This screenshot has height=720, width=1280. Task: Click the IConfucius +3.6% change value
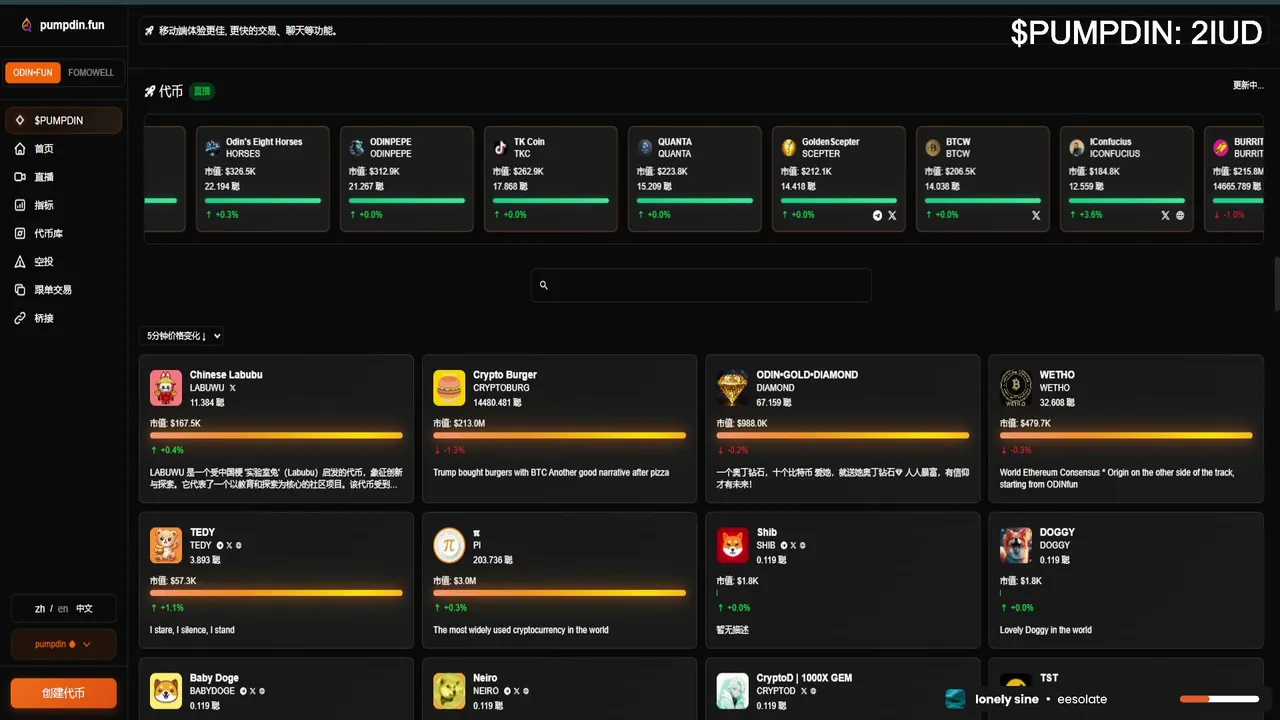point(1085,215)
